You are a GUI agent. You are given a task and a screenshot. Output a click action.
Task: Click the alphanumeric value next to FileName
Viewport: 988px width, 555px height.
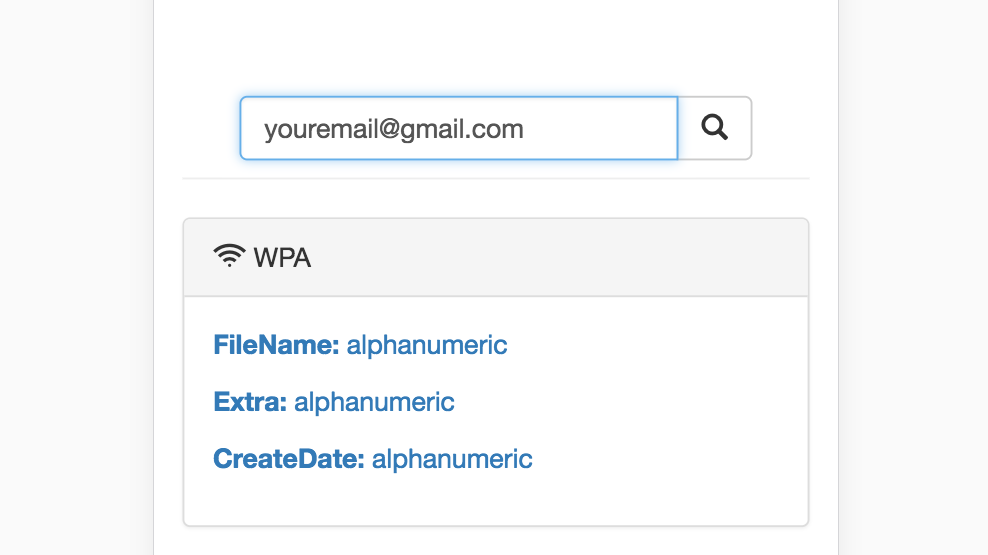[x=427, y=345]
